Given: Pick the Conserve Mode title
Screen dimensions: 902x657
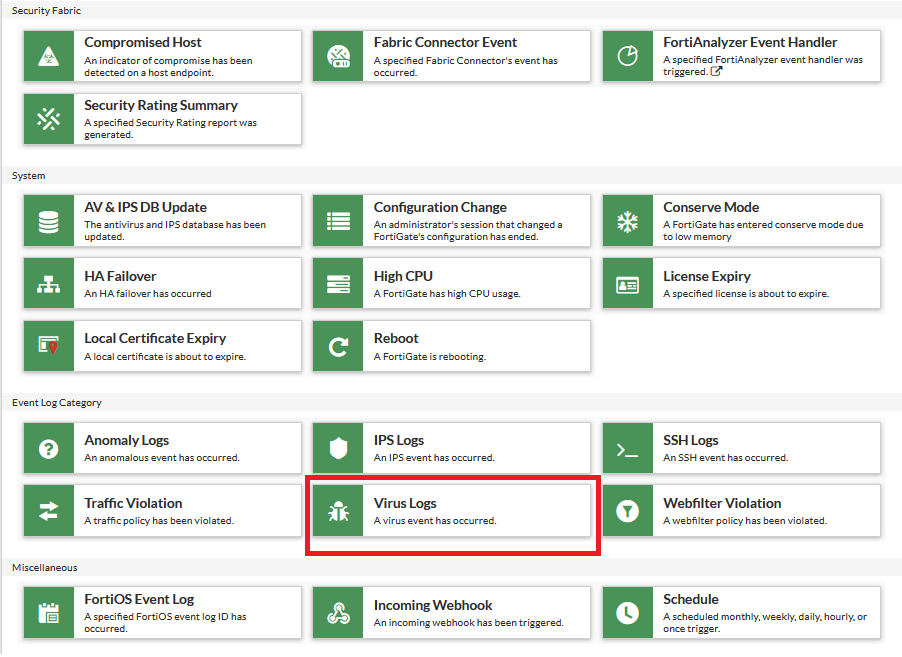Looking at the screenshot, I should click(711, 207).
